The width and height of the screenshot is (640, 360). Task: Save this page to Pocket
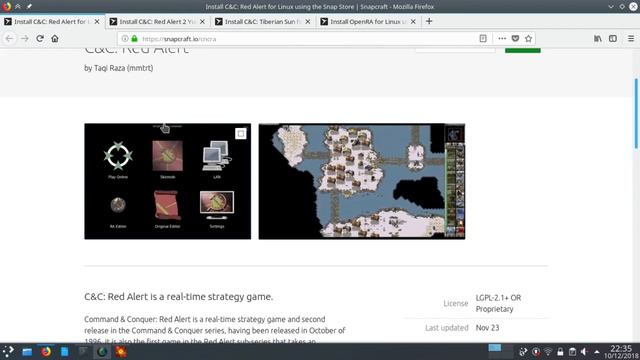(x=515, y=38)
